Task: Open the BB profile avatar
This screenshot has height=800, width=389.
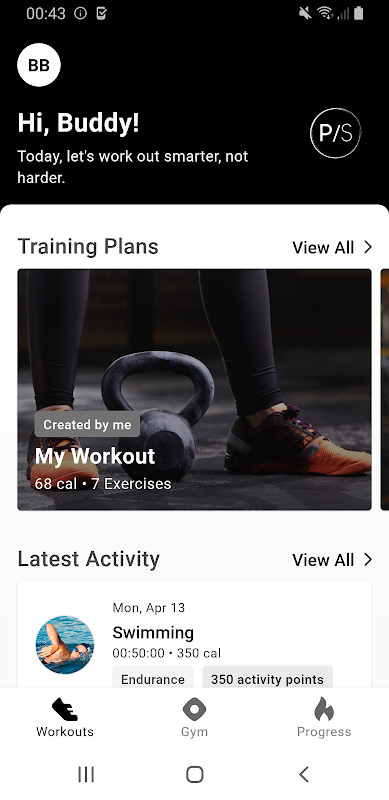Action: [x=39, y=65]
